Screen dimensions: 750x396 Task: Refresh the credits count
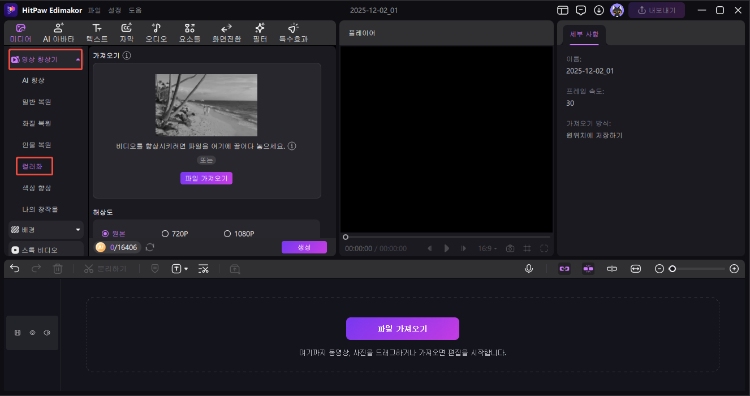(150, 247)
